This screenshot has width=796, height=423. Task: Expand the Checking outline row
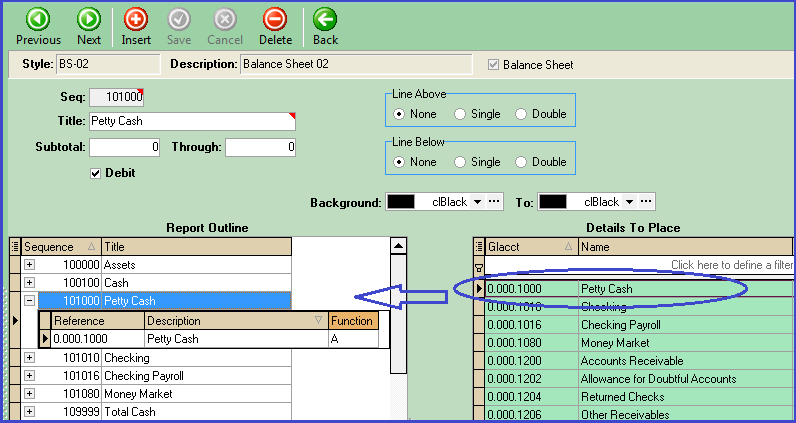(x=29, y=357)
